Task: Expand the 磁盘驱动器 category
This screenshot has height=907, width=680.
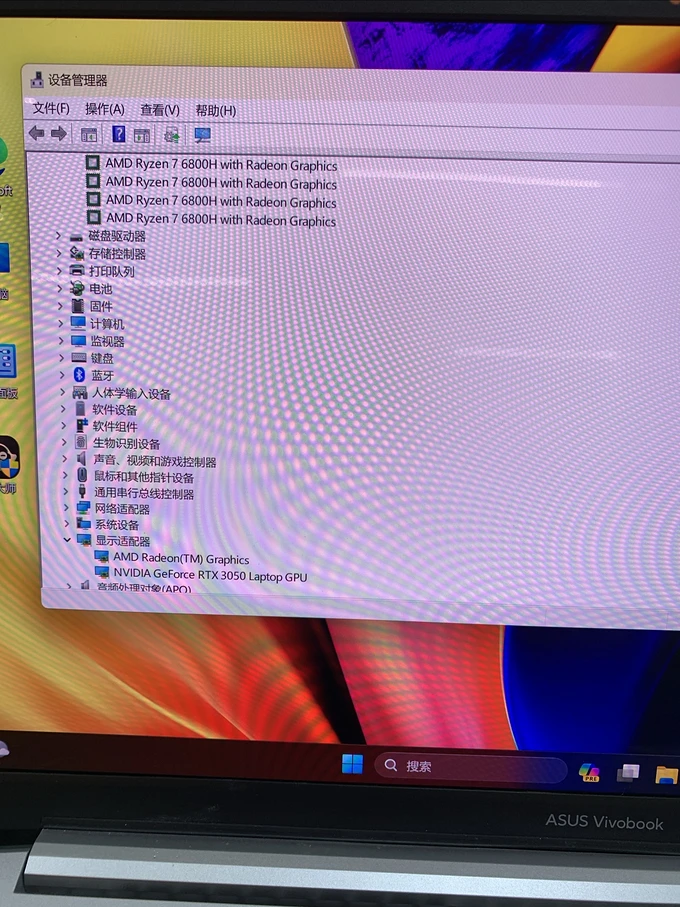Action: [58, 235]
